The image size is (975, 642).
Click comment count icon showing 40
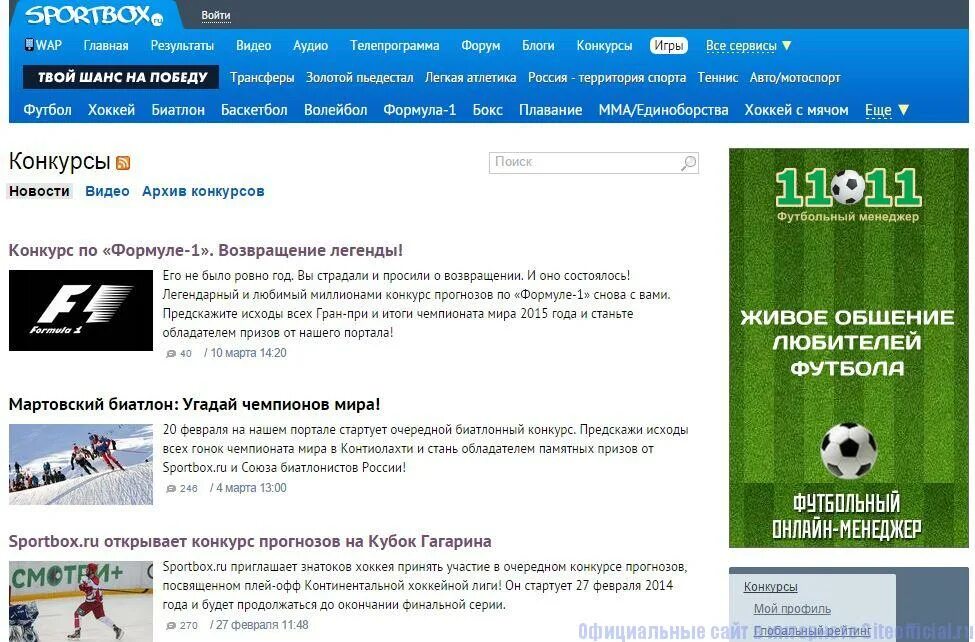pos(171,353)
